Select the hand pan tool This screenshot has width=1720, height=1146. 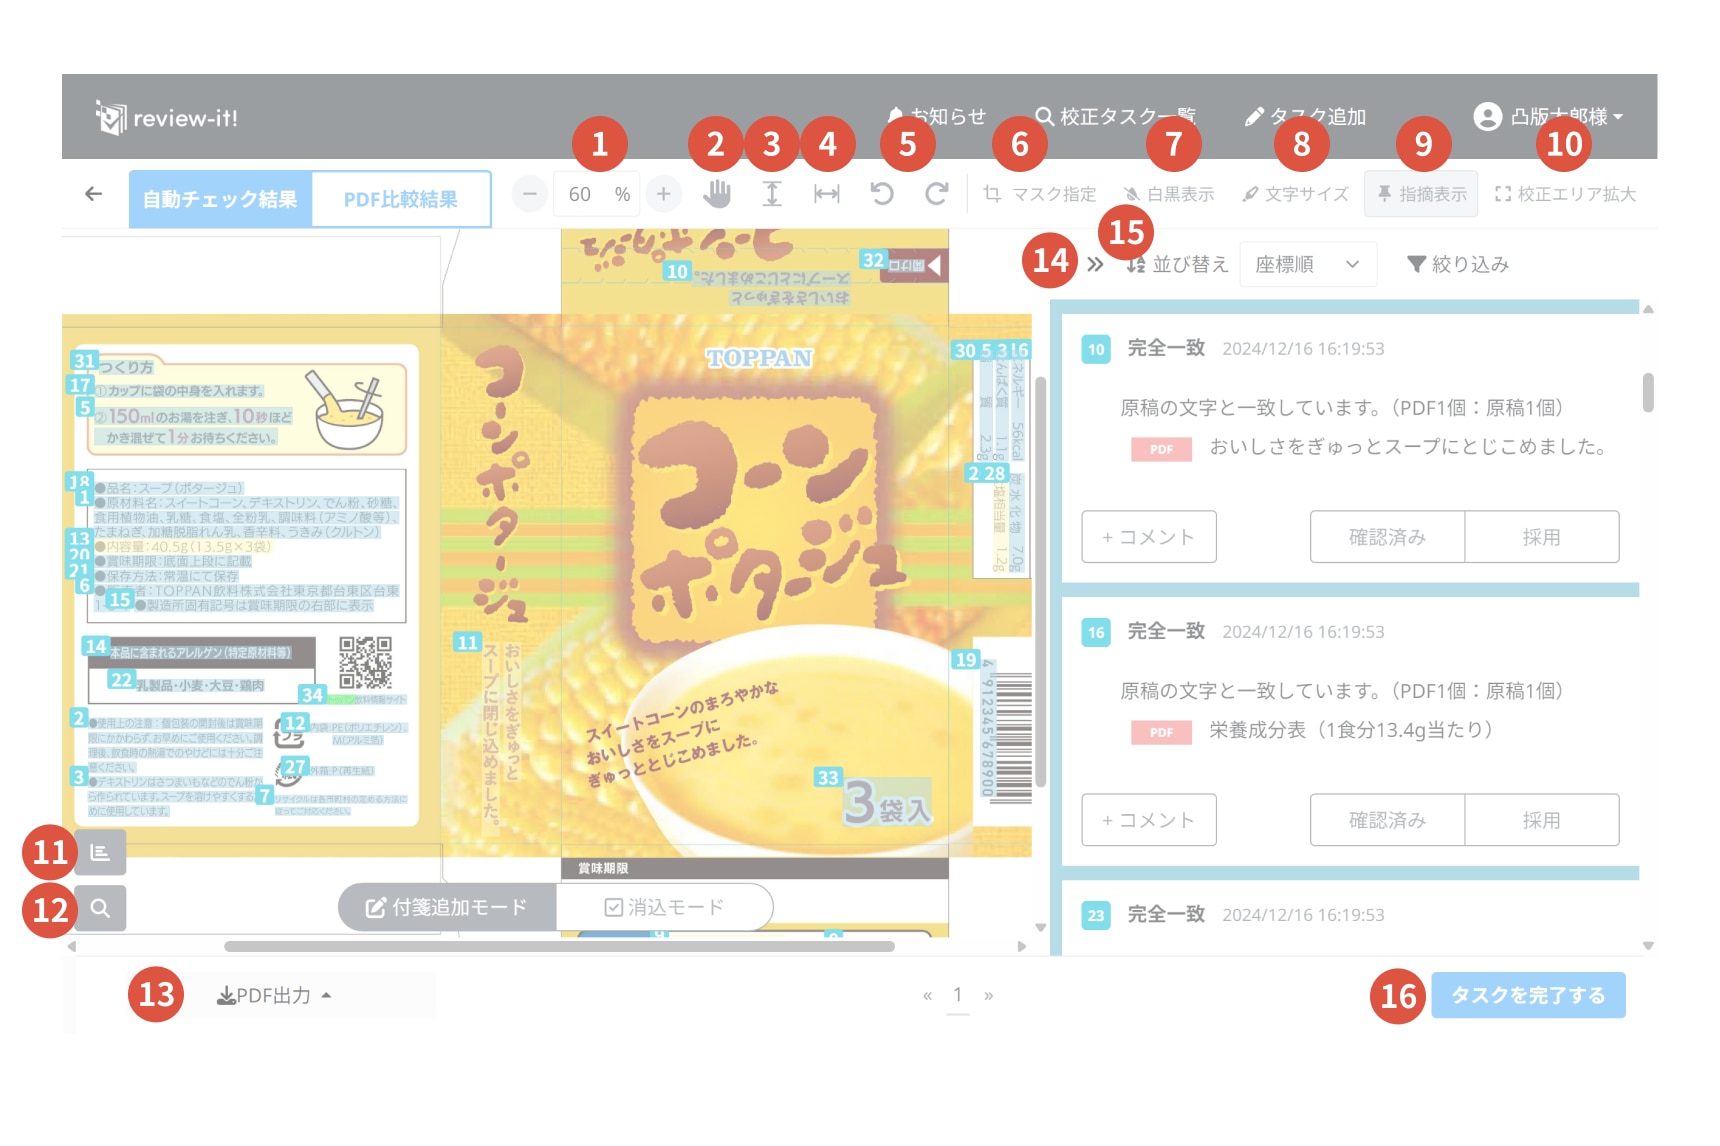coord(716,194)
